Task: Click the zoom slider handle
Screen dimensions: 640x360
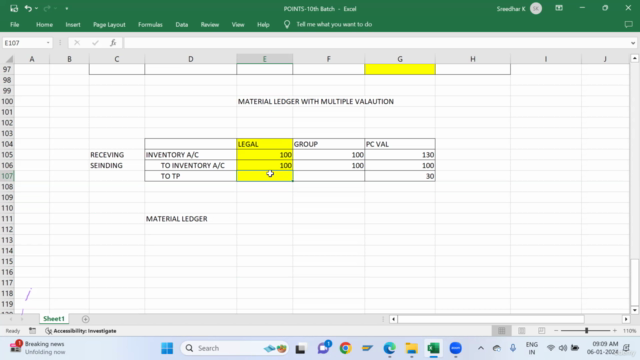Action: (x=587, y=331)
